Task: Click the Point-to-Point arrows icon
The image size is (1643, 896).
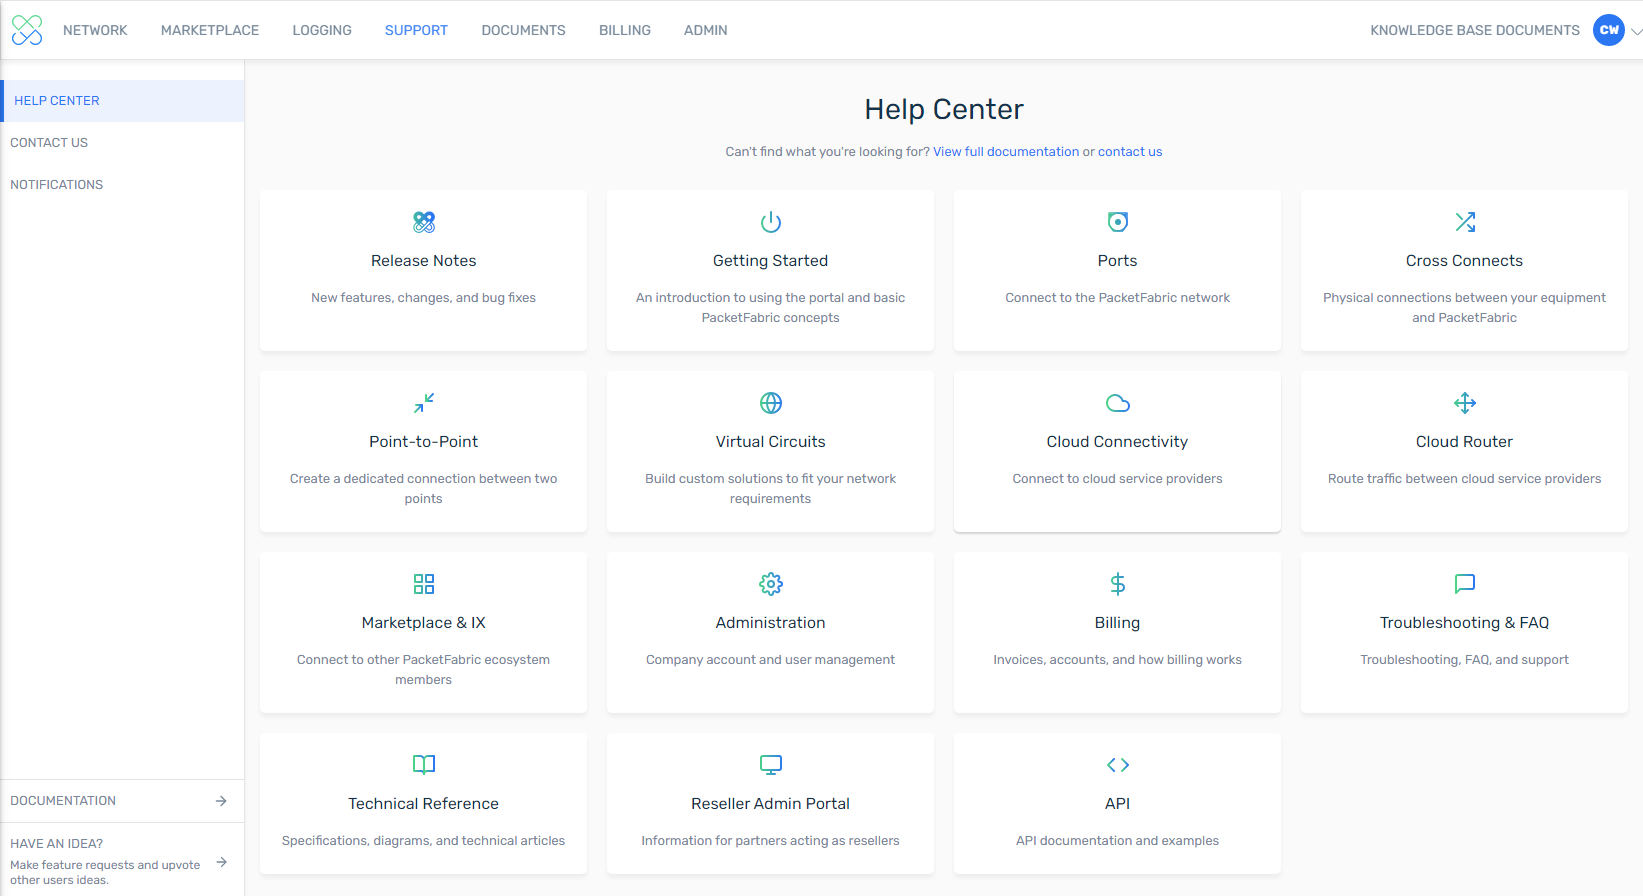Action: (424, 403)
